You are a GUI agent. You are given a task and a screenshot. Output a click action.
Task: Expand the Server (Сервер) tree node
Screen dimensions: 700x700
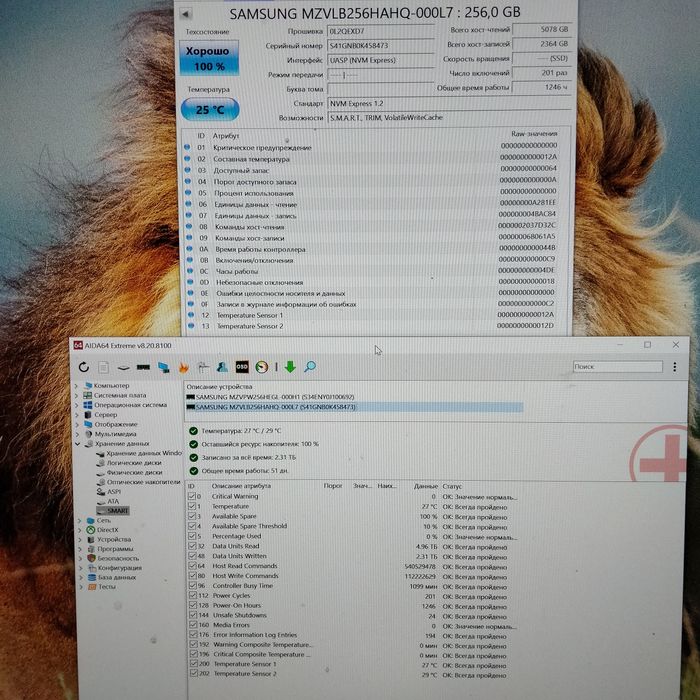tap(77, 415)
